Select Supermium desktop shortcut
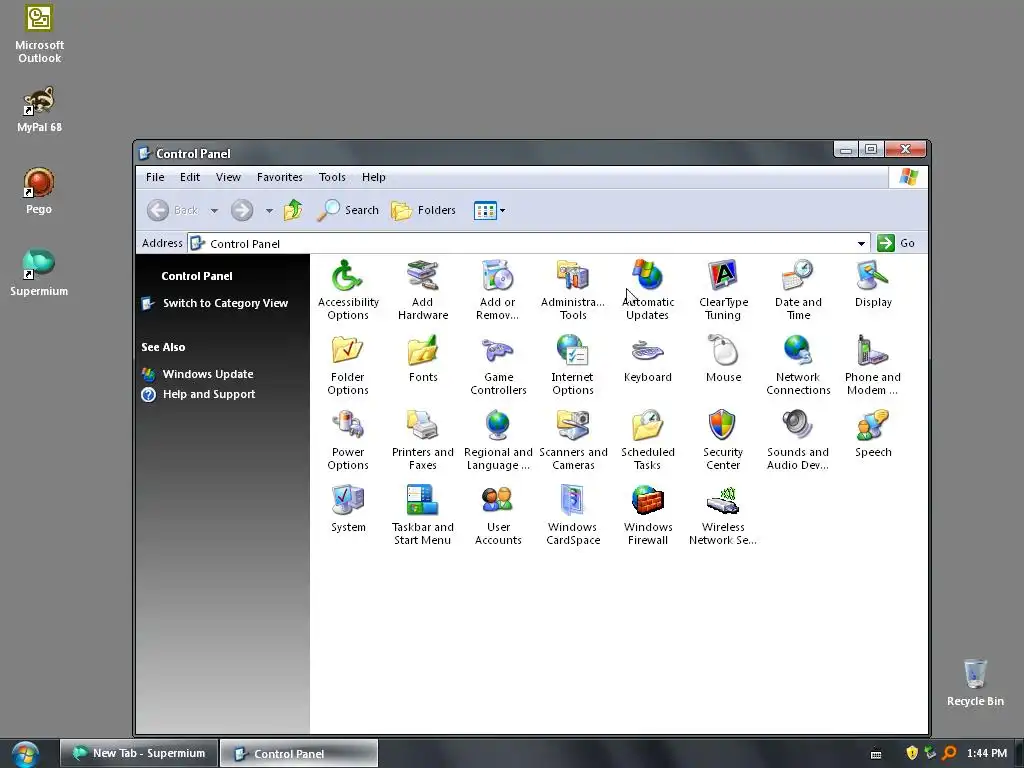Image resolution: width=1024 pixels, height=768 pixels. pyautogui.click(x=39, y=272)
